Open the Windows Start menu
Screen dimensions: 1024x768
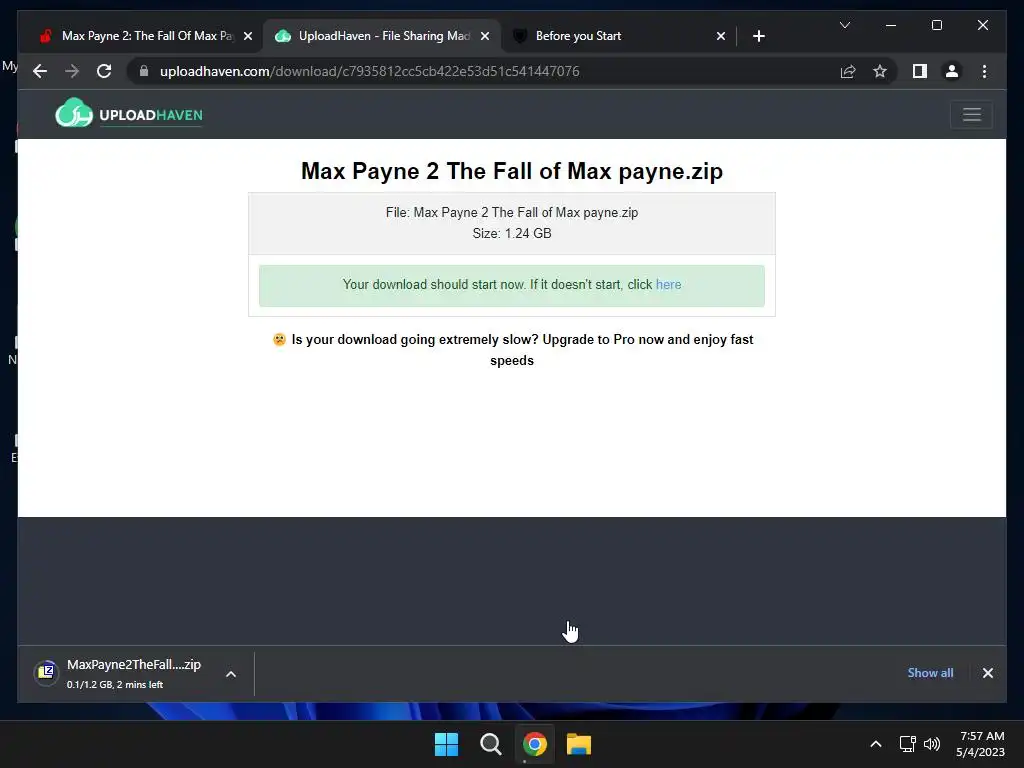pyautogui.click(x=447, y=744)
